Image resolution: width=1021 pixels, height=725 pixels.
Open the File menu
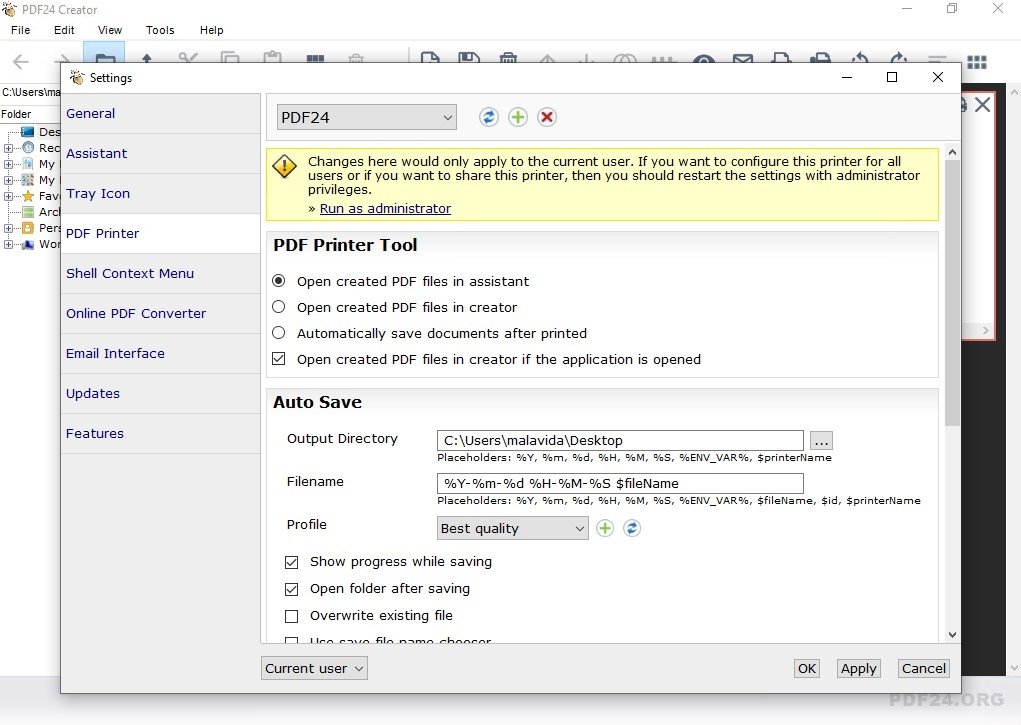pyautogui.click(x=21, y=30)
